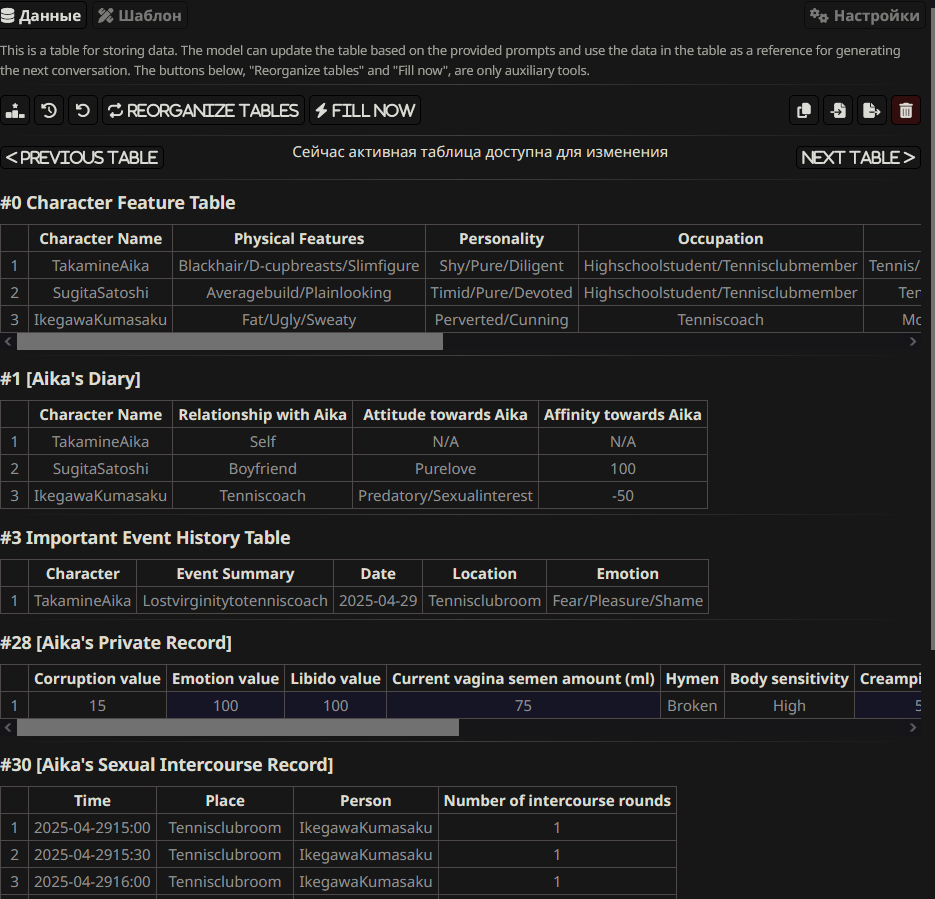Click the undo arrow icon
The image size is (935, 899).
tap(83, 110)
